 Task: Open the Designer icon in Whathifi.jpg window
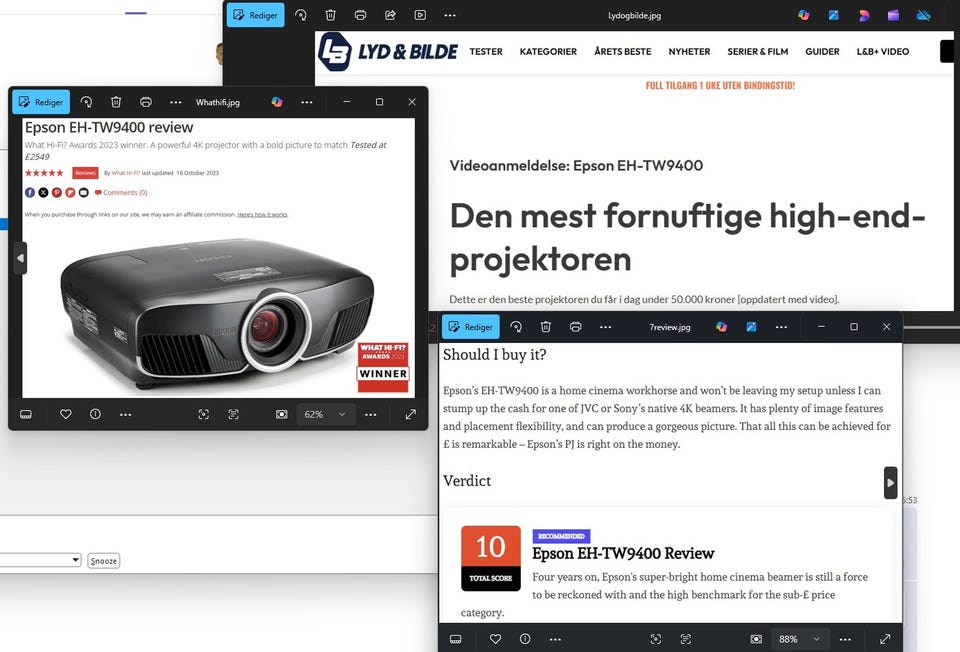[x=277, y=102]
